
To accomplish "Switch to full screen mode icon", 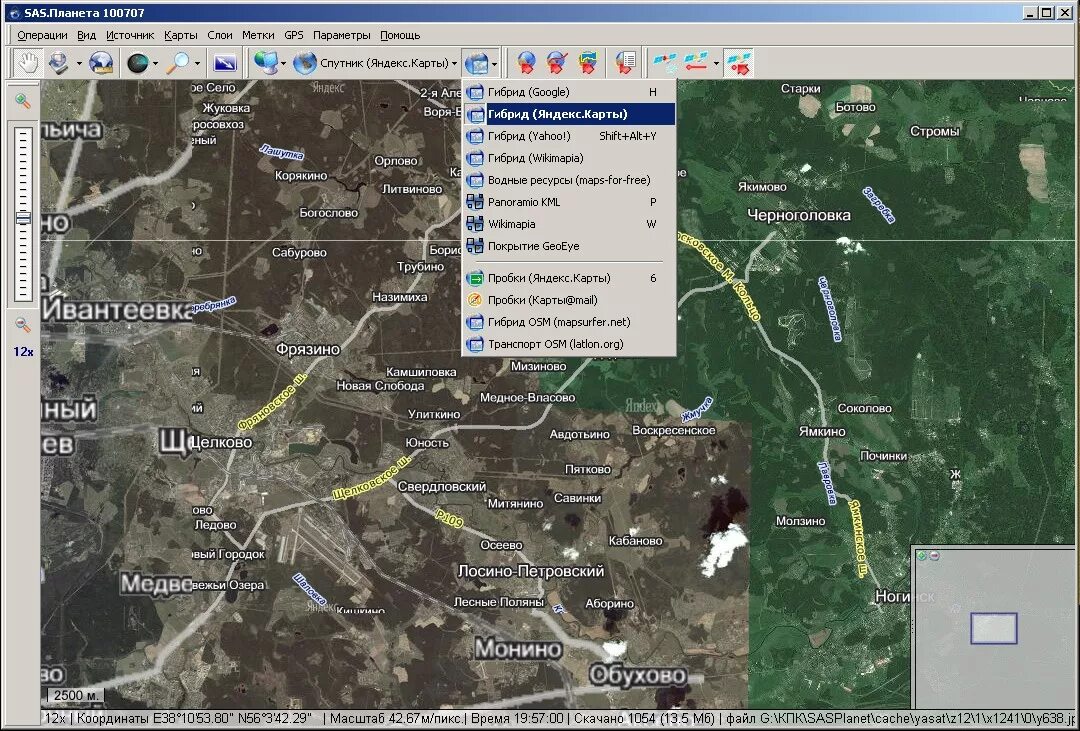I will [x=225, y=63].
